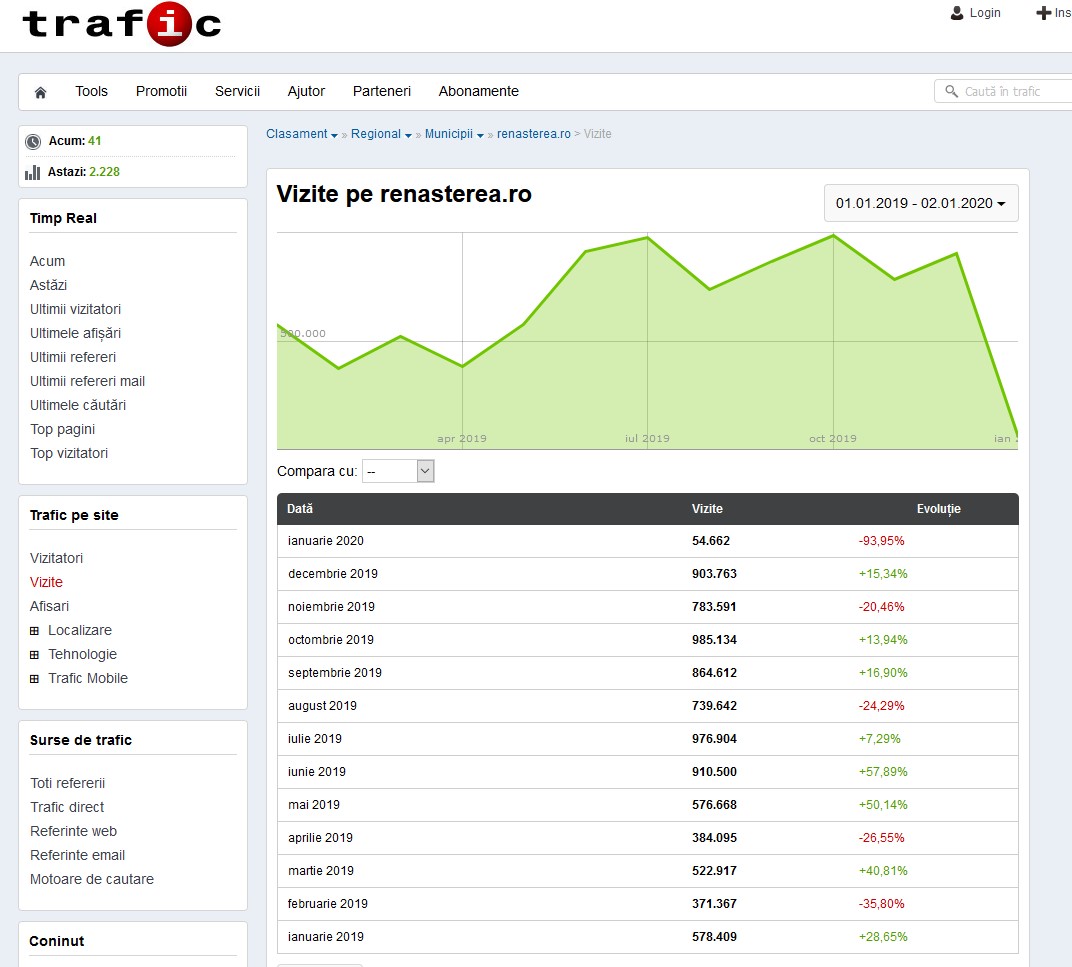This screenshot has width=1072, height=967.
Task: Click the clock icon beside Acum
Action: pyautogui.click(x=33, y=142)
